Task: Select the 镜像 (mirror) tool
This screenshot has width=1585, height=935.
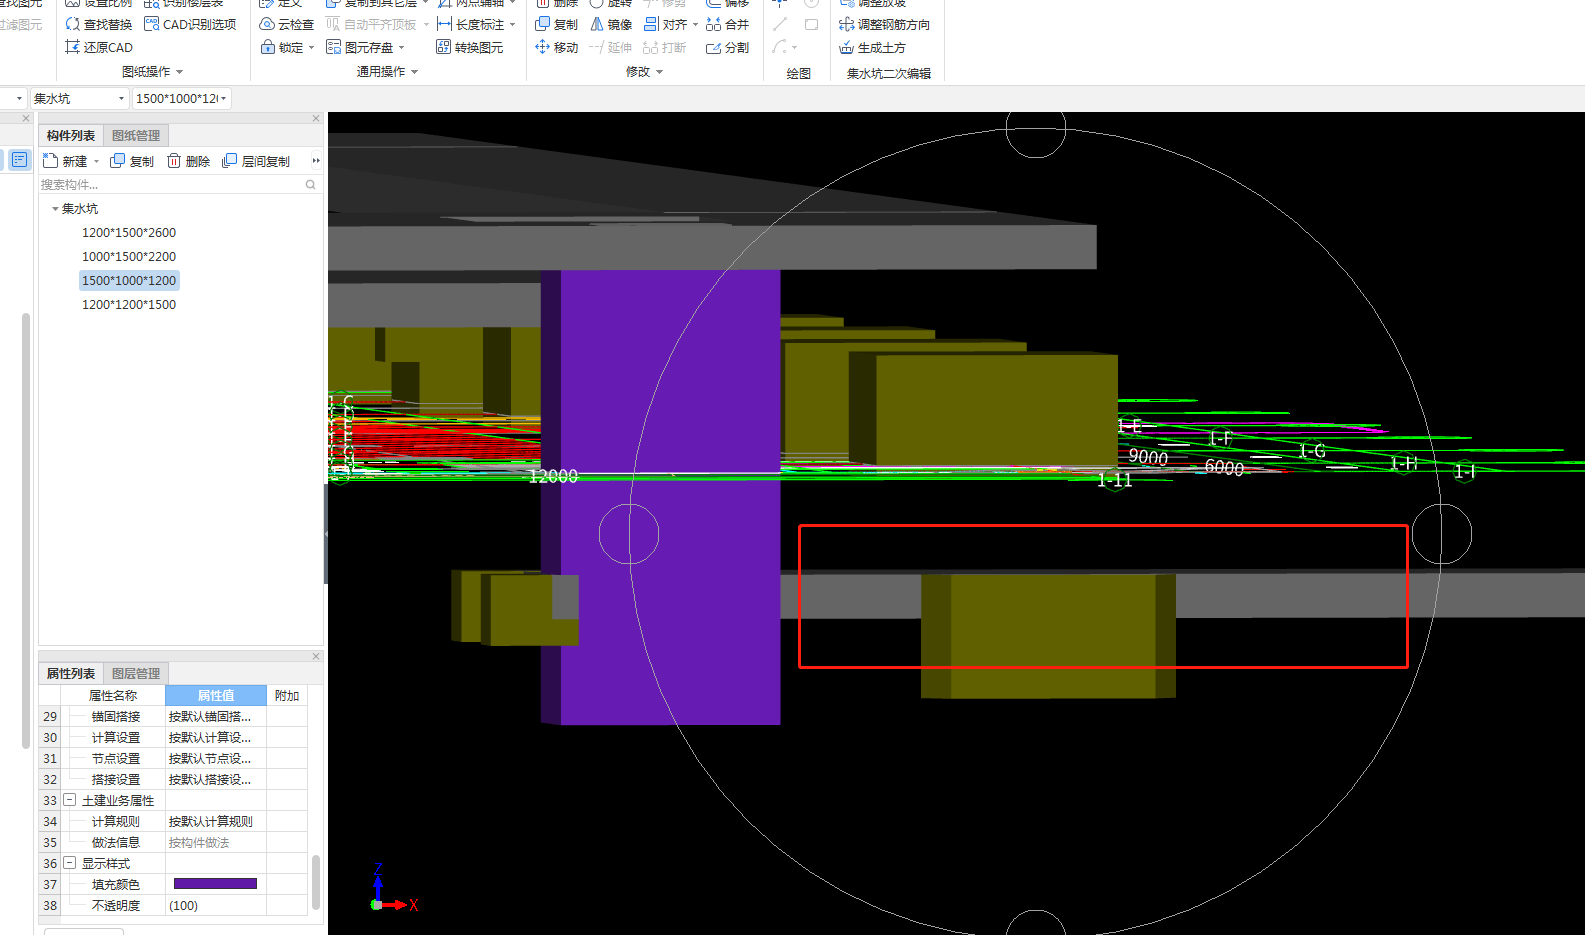Action: pos(611,24)
